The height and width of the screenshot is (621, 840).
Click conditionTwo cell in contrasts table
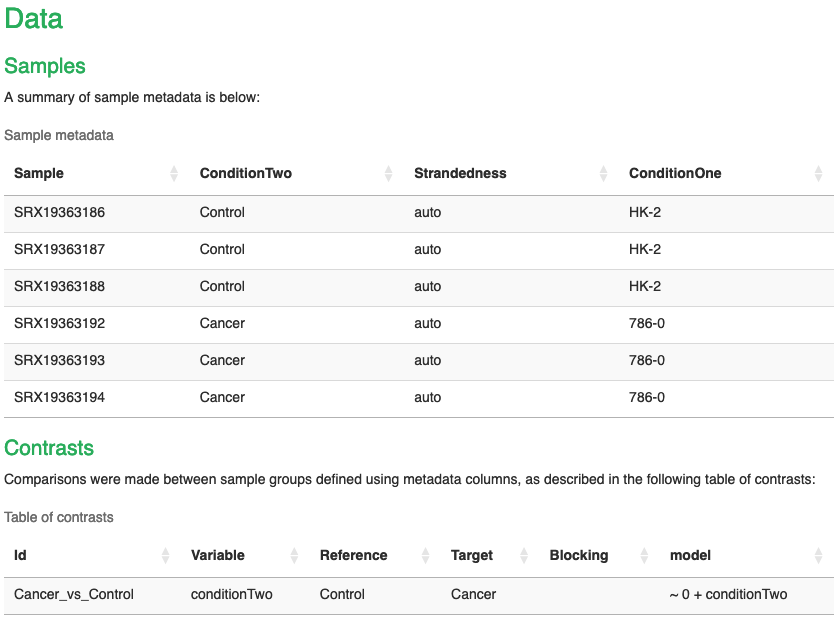[x=232, y=595]
